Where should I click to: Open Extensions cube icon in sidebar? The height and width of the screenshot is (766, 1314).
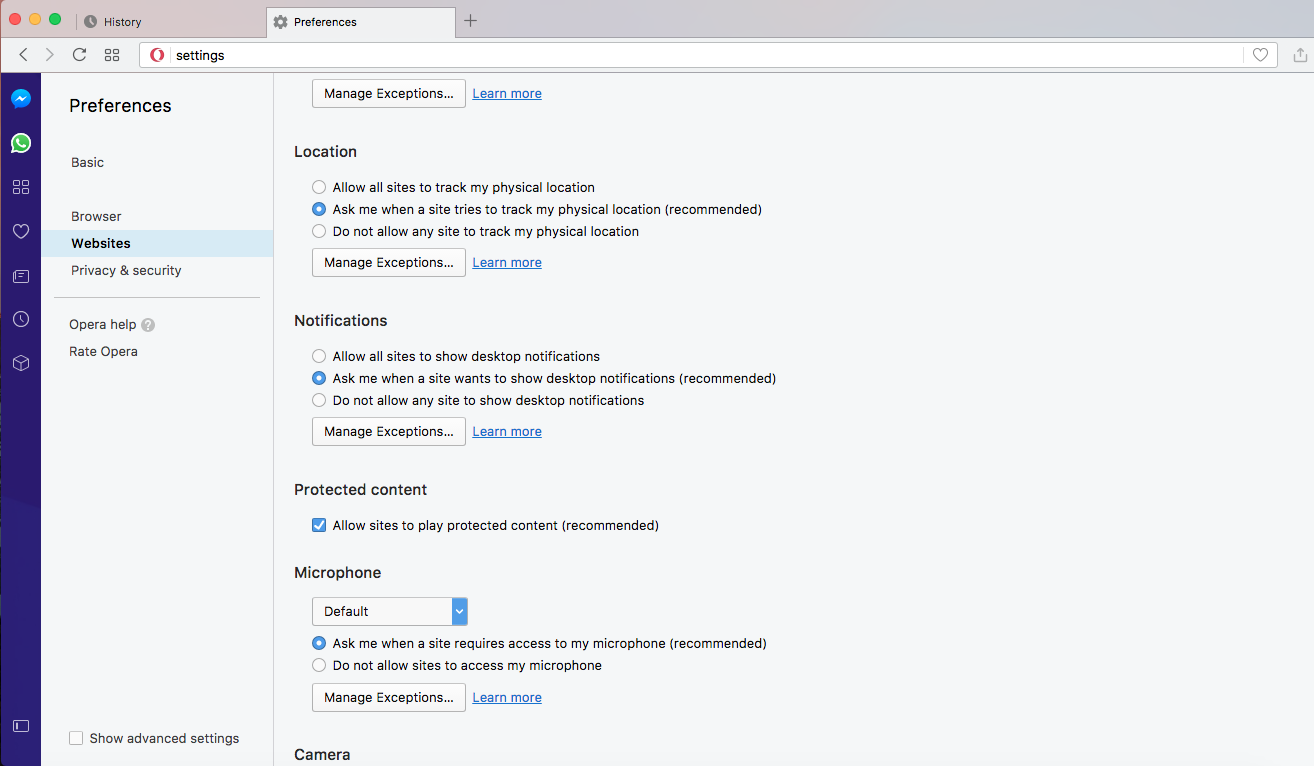[x=21, y=363]
